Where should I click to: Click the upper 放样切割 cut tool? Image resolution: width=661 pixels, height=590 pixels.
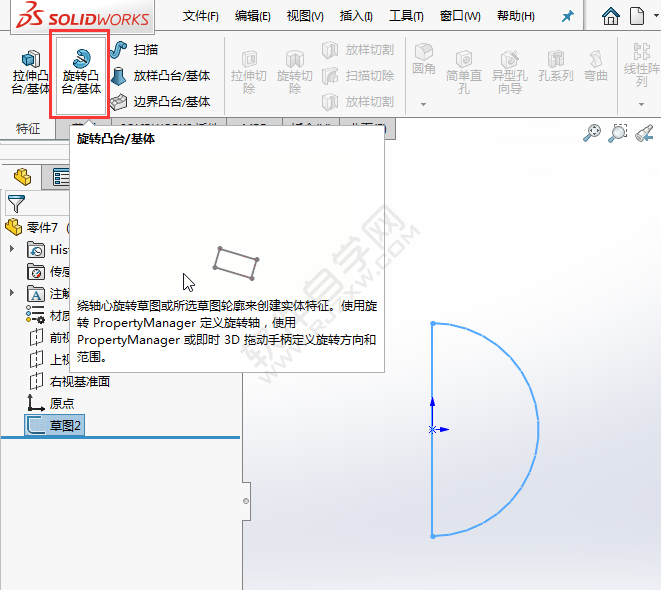pyautogui.click(x=358, y=50)
